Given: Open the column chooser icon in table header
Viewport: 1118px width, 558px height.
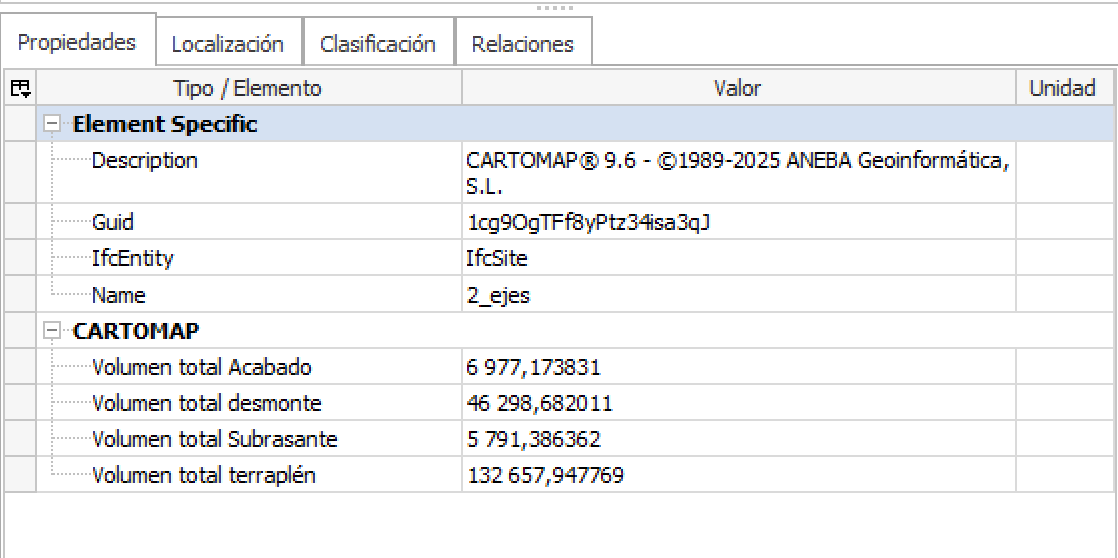Looking at the screenshot, I should click(20, 88).
